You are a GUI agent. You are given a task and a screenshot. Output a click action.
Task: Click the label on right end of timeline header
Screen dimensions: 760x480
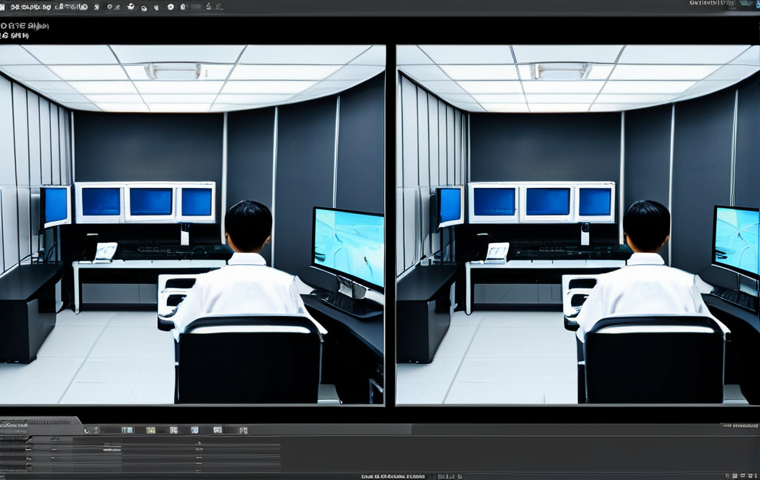pyautogui.click(x=739, y=426)
